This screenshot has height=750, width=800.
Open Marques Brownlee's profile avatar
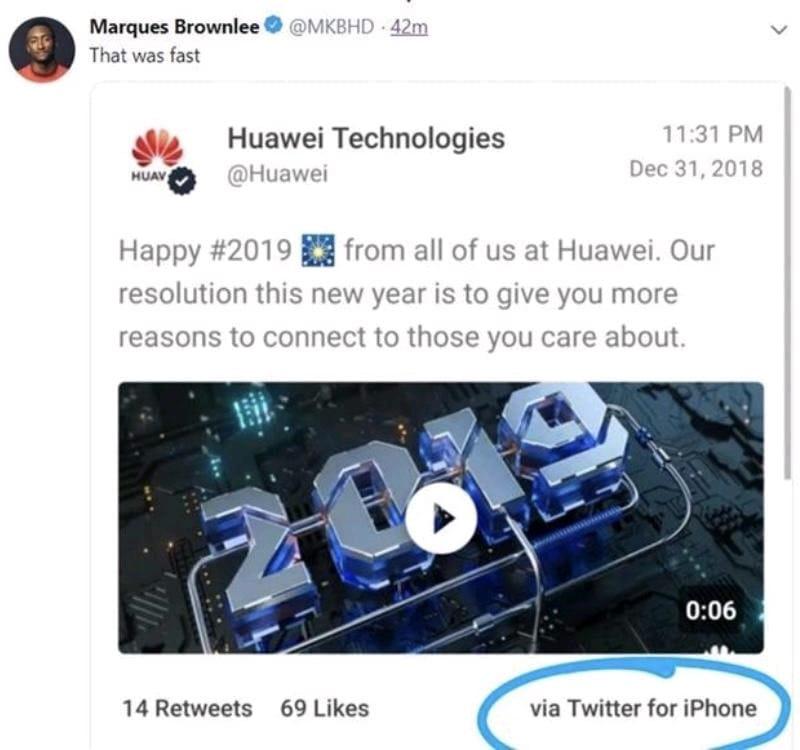[42, 49]
